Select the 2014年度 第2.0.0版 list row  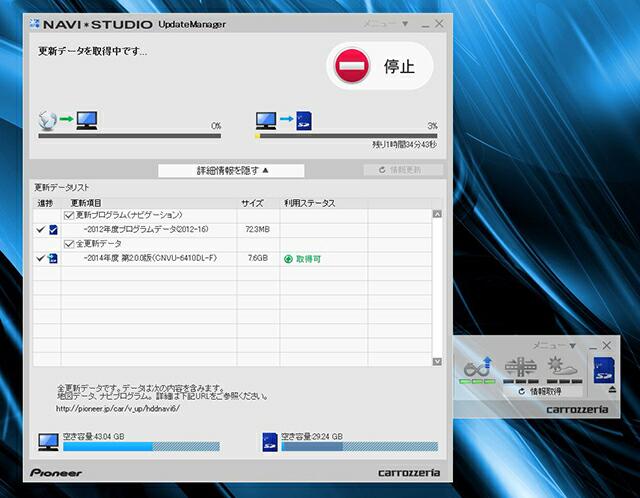[x=150, y=258]
